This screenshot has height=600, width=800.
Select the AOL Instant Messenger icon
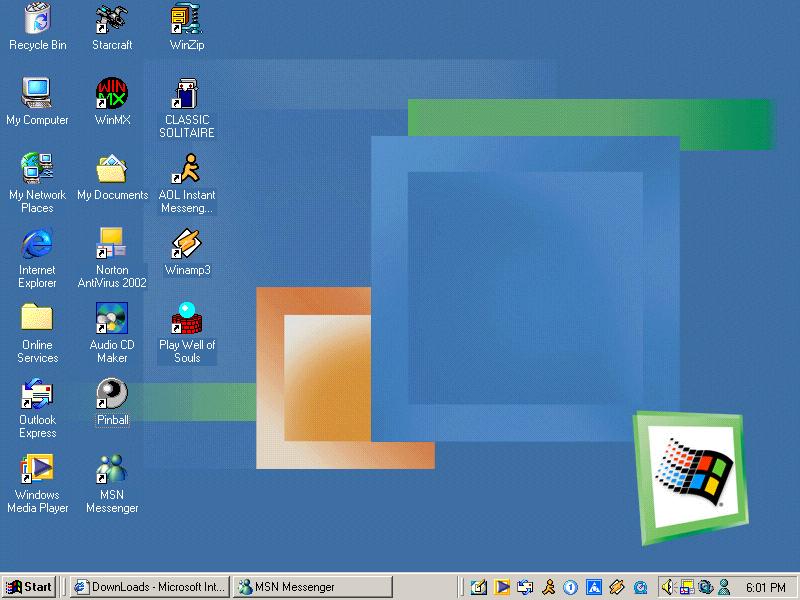tap(187, 169)
